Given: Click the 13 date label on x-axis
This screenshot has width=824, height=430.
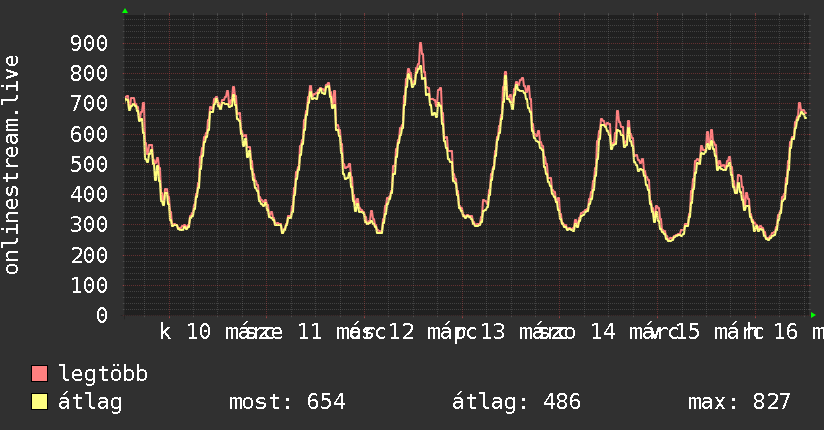Looking at the screenshot, I should coord(493,332).
